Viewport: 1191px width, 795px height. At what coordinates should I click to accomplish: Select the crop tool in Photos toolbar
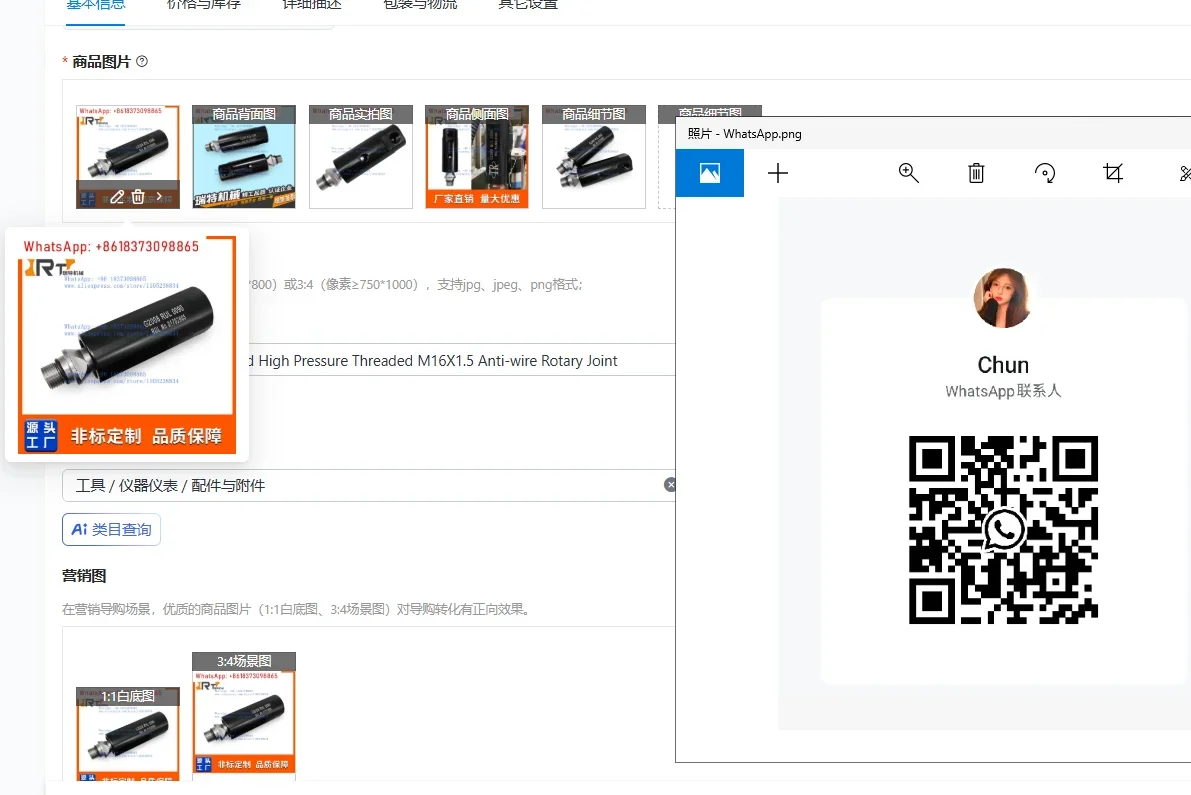pyautogui.click(x=1113, y=173)
